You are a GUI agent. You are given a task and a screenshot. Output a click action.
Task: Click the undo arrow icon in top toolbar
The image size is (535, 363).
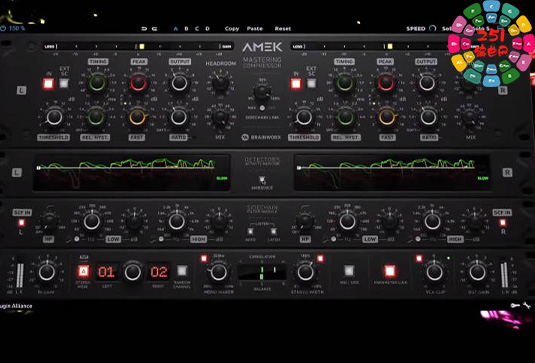pos(144,29)
